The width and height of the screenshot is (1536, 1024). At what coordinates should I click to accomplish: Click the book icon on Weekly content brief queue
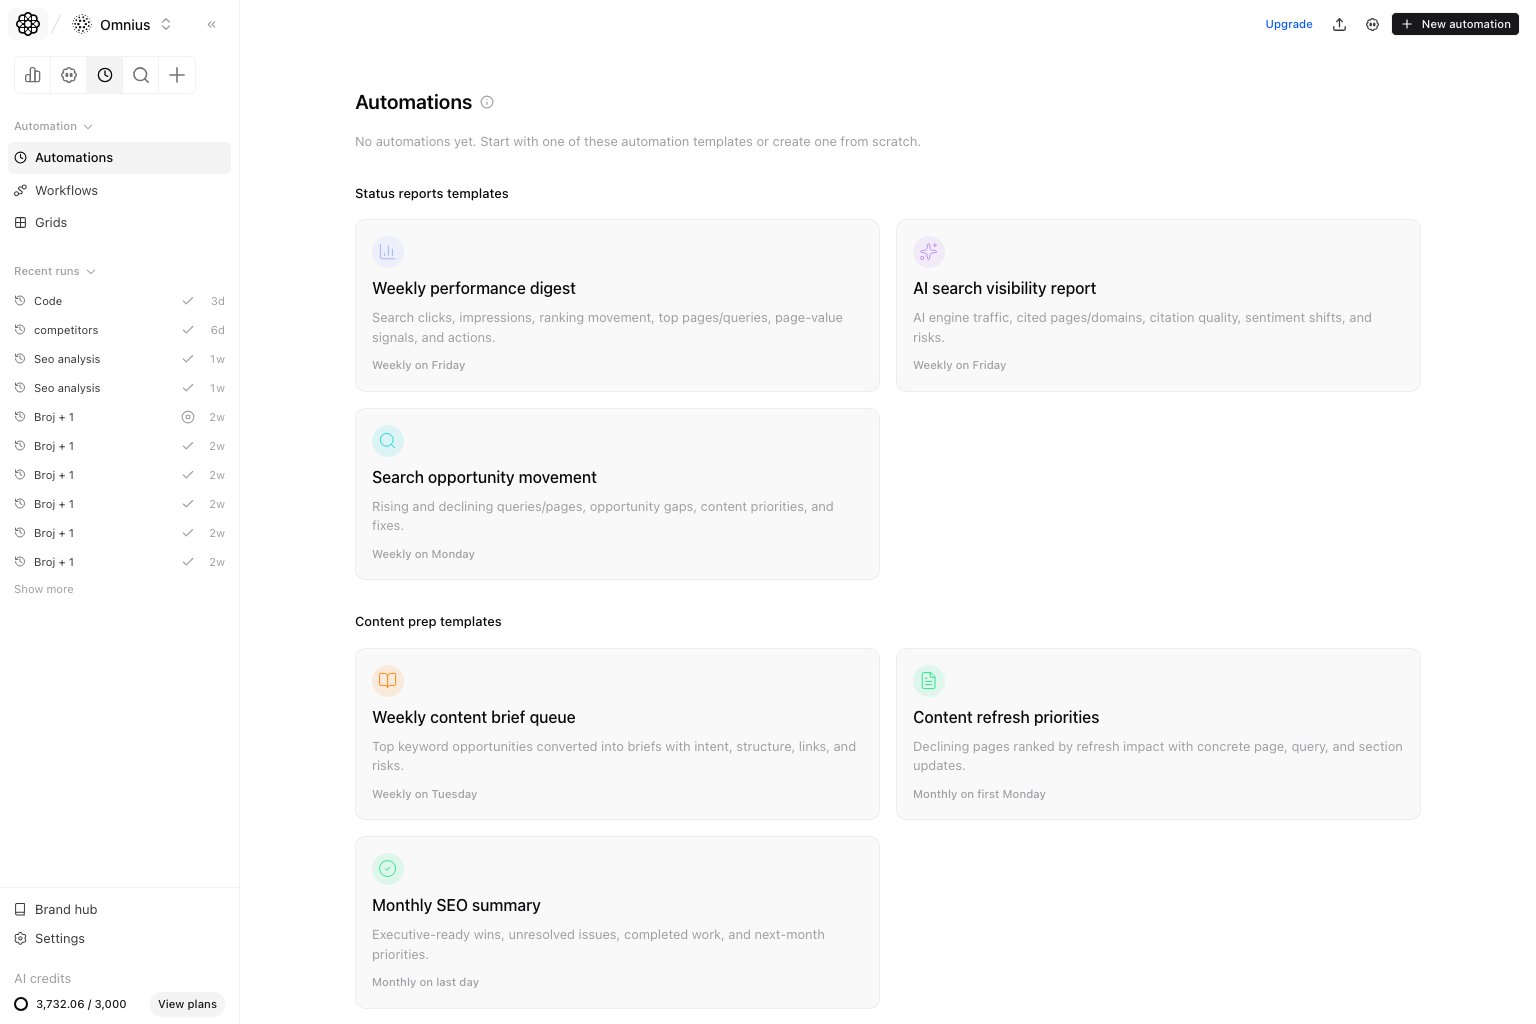388,681
